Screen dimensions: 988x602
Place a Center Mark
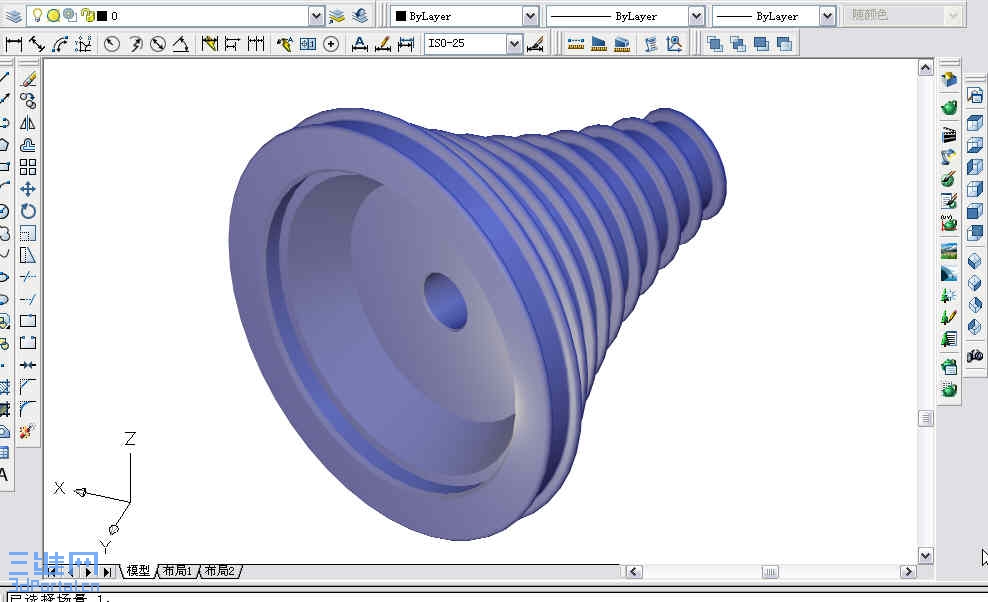tap(331, 43)
